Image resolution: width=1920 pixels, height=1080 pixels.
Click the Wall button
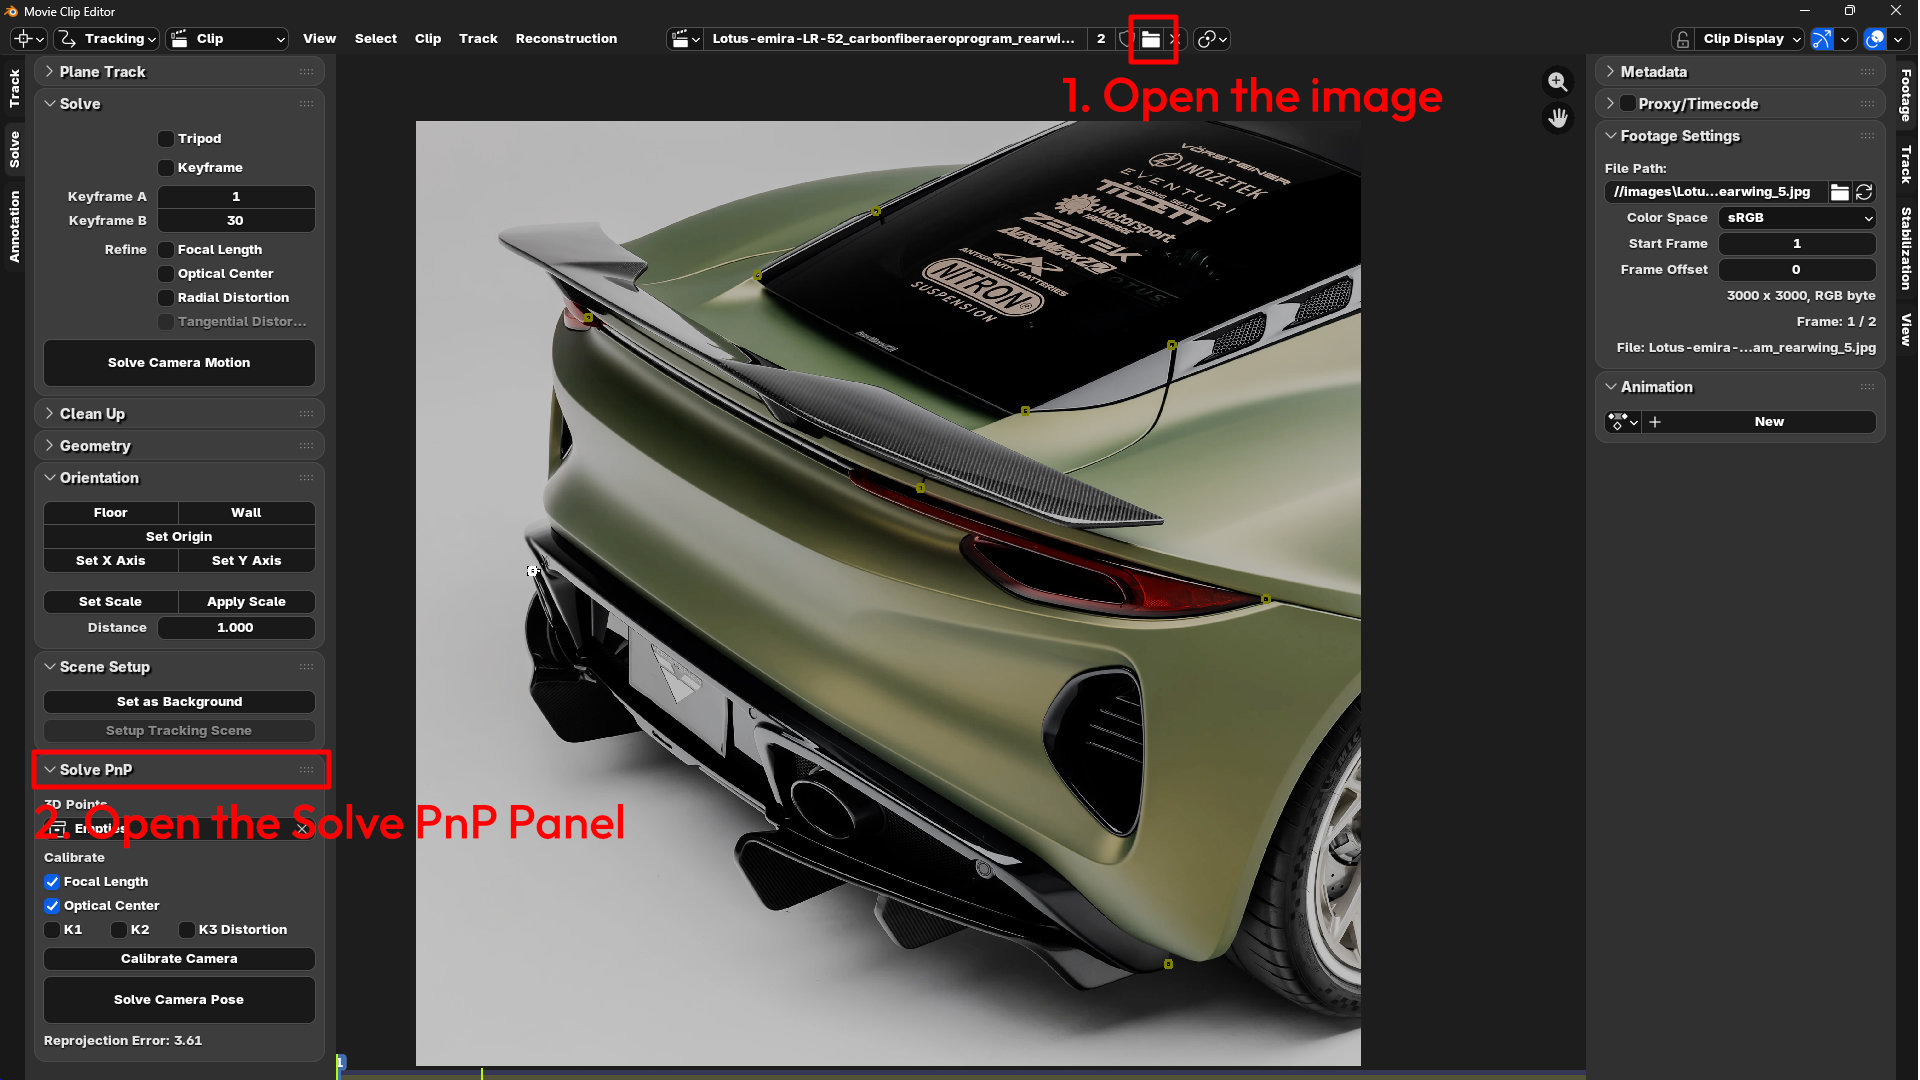pos(247,513)
